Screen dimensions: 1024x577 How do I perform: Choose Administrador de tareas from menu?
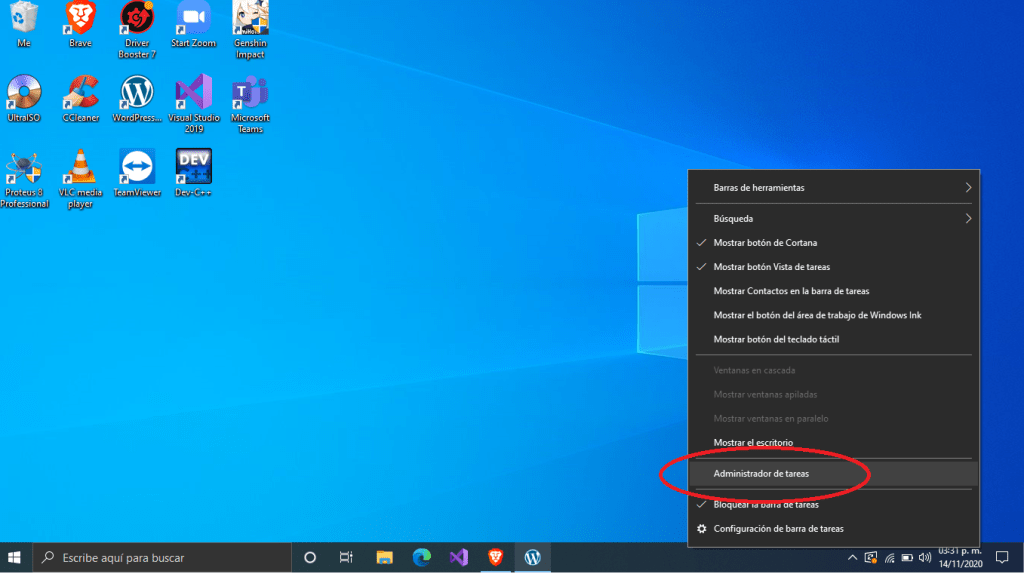(x=761, y=473)
